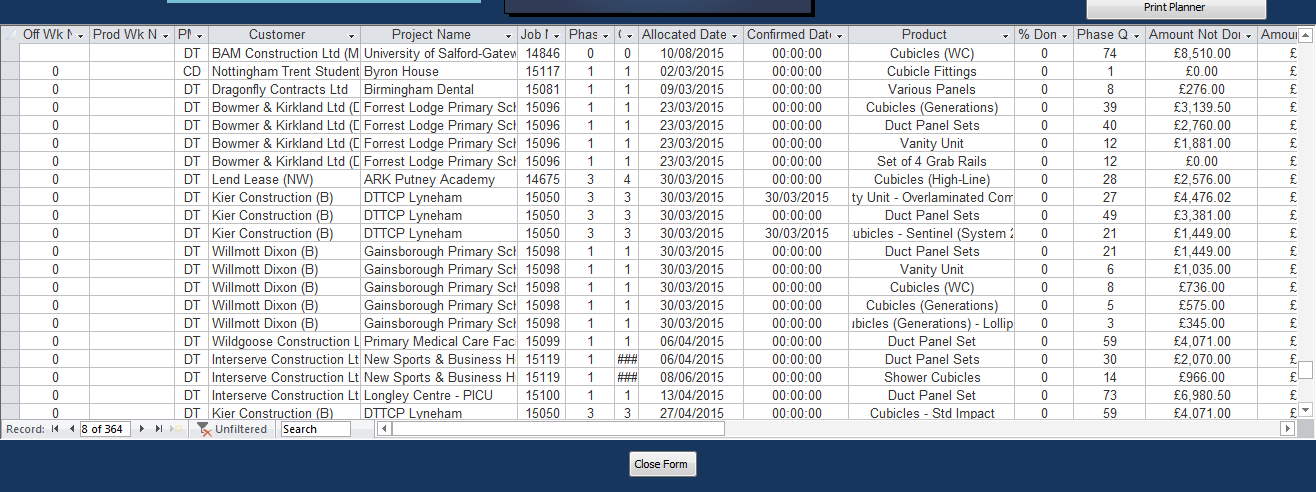Open the Amount Not Done column filter dropdown
1316x492 pixels.
[x=1248, y=35]
